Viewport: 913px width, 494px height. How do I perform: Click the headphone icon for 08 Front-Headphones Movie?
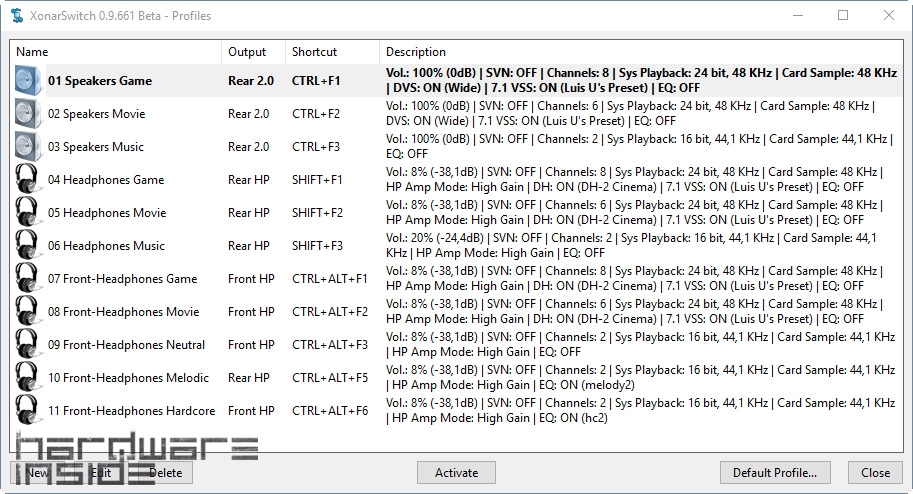(27, 312)
